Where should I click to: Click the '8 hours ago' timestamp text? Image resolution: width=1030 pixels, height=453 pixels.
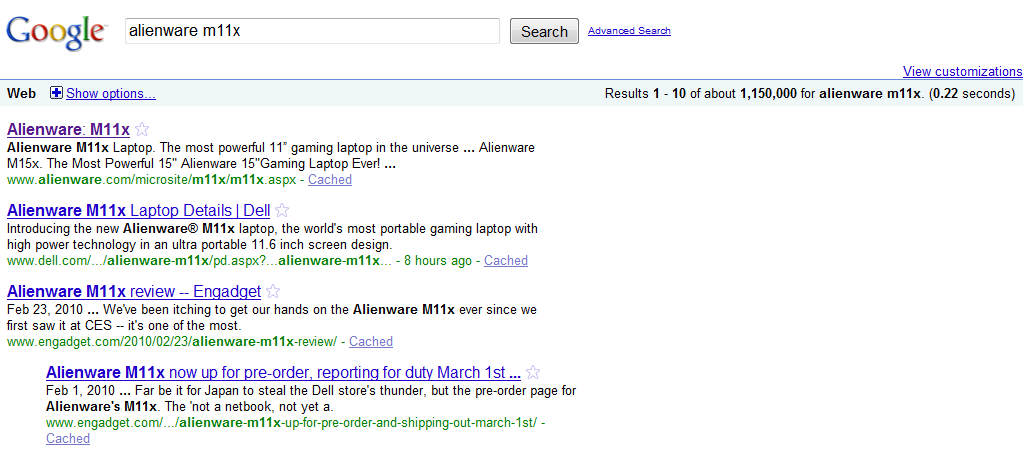[x=437, y=261]
